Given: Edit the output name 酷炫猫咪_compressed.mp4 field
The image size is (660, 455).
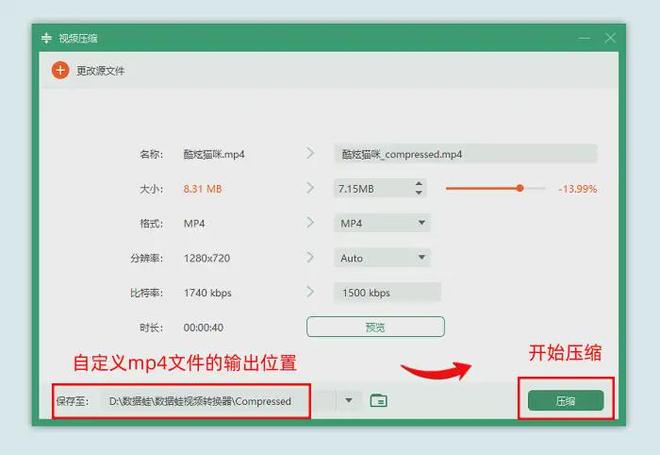Looking at the screenshot, I should click(x=466, y=154).
